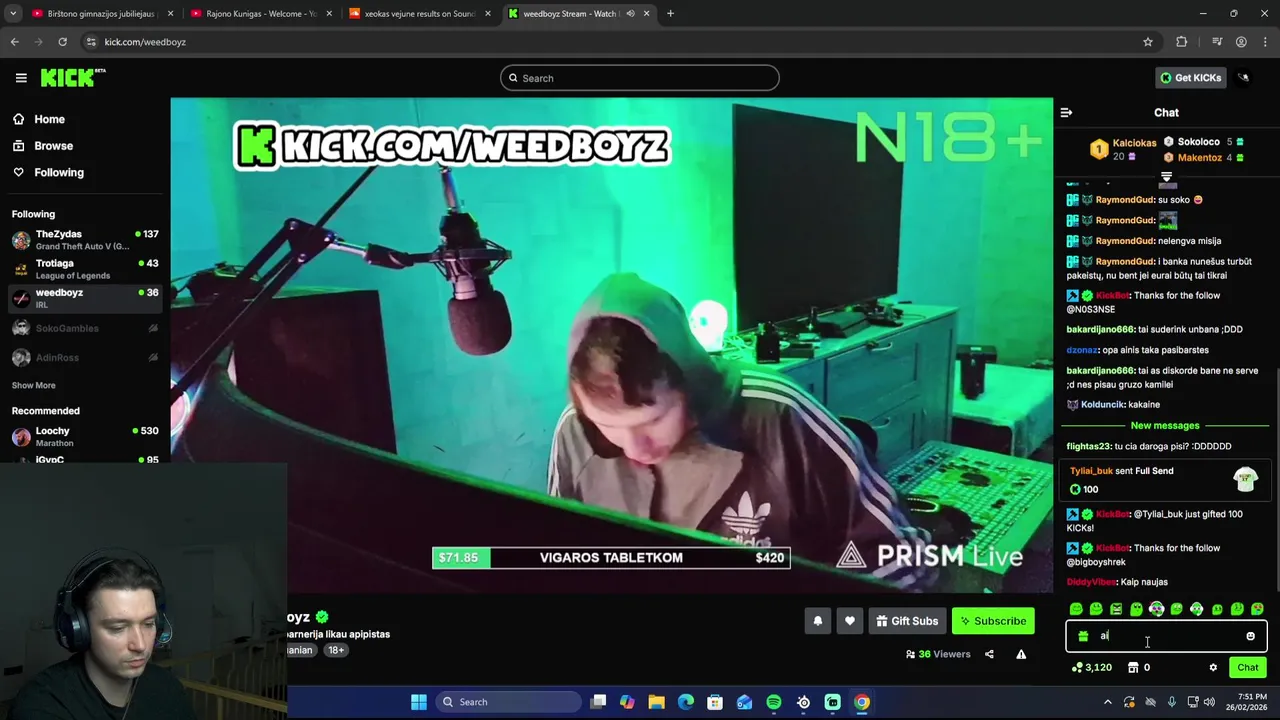
Task: Click RaymondGud username on 'su soko' message
Action: pyautogui.click(x=1124, y=200)
